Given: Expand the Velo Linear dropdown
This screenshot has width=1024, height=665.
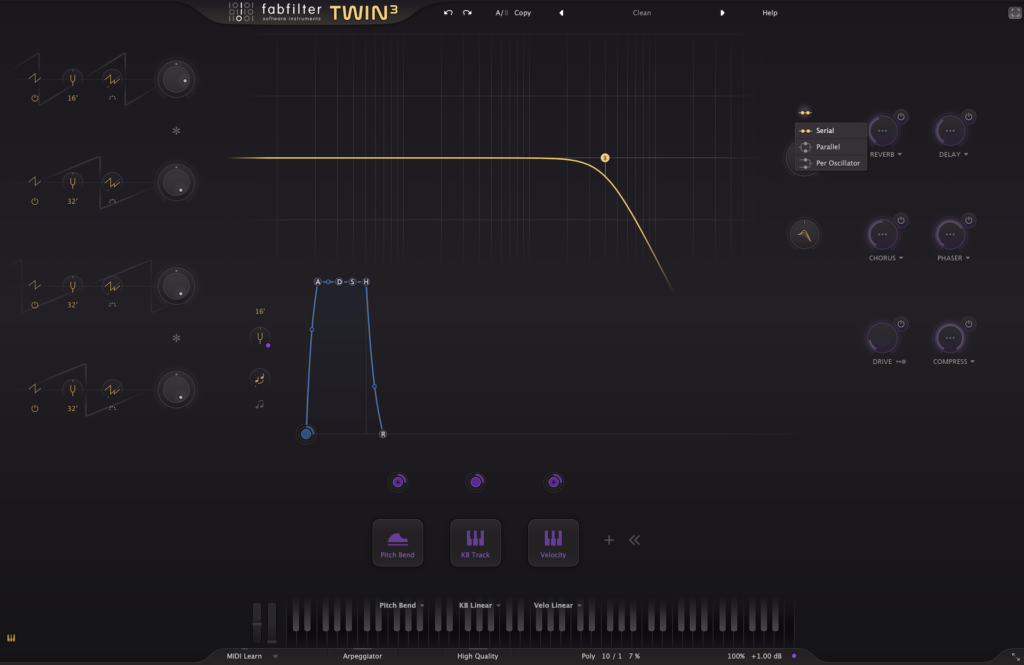Looking at the screenshot, I should pos(557,605).
